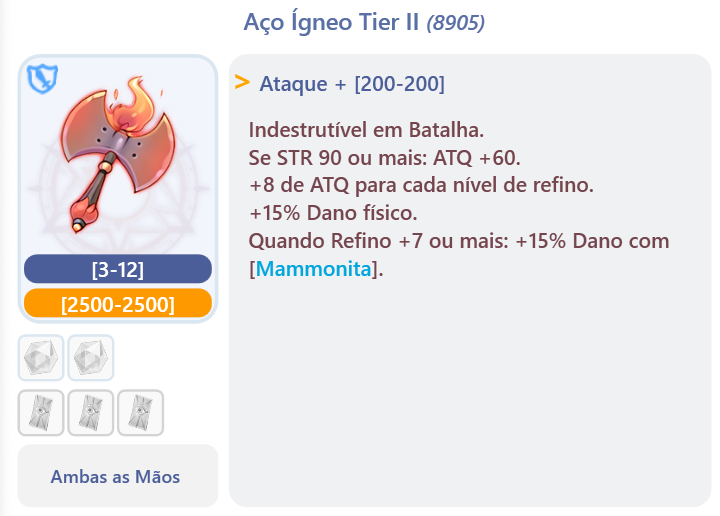
Task: Click the +8 de ATQ refine line
Action: pyautogui.click(x=421, y=185)
